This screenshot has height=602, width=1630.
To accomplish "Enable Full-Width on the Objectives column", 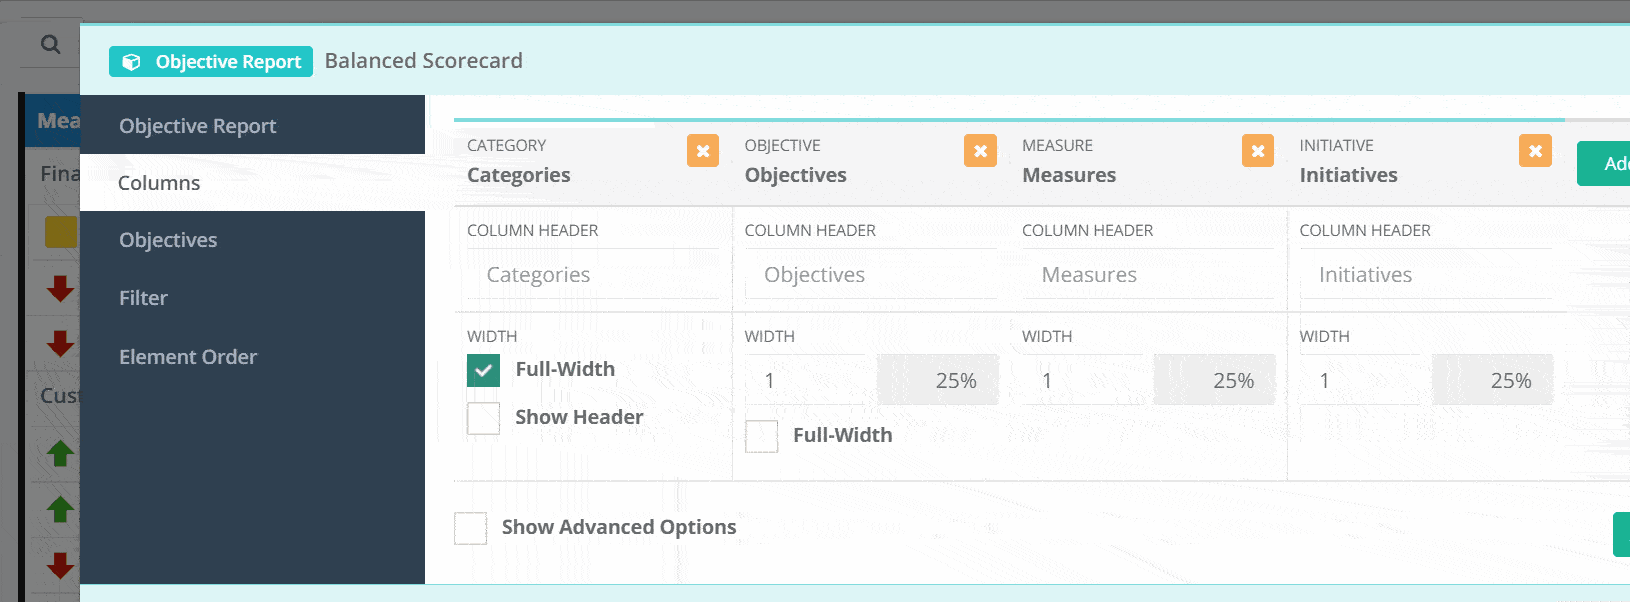I will click(761, 435).
